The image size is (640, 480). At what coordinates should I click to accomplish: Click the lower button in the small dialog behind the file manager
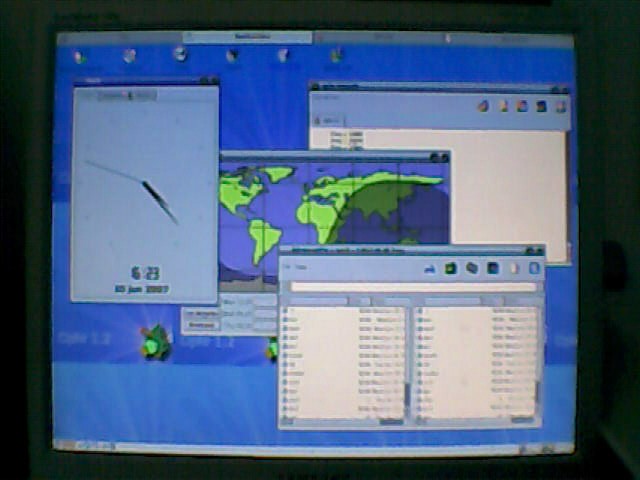pyautogui.click(x=200, y=325)
